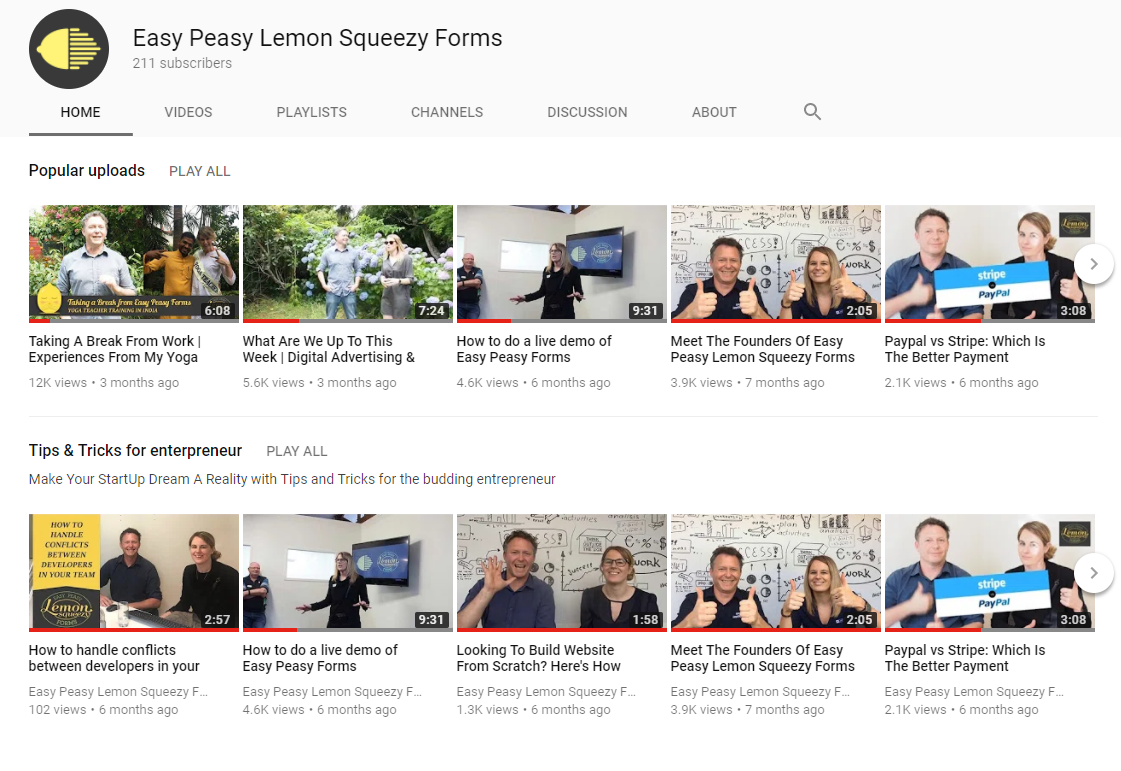The width and height of the screenshot is (1121, 771).
Task: Click the 5.6K views • 3 months ago text
Action: 320,383
